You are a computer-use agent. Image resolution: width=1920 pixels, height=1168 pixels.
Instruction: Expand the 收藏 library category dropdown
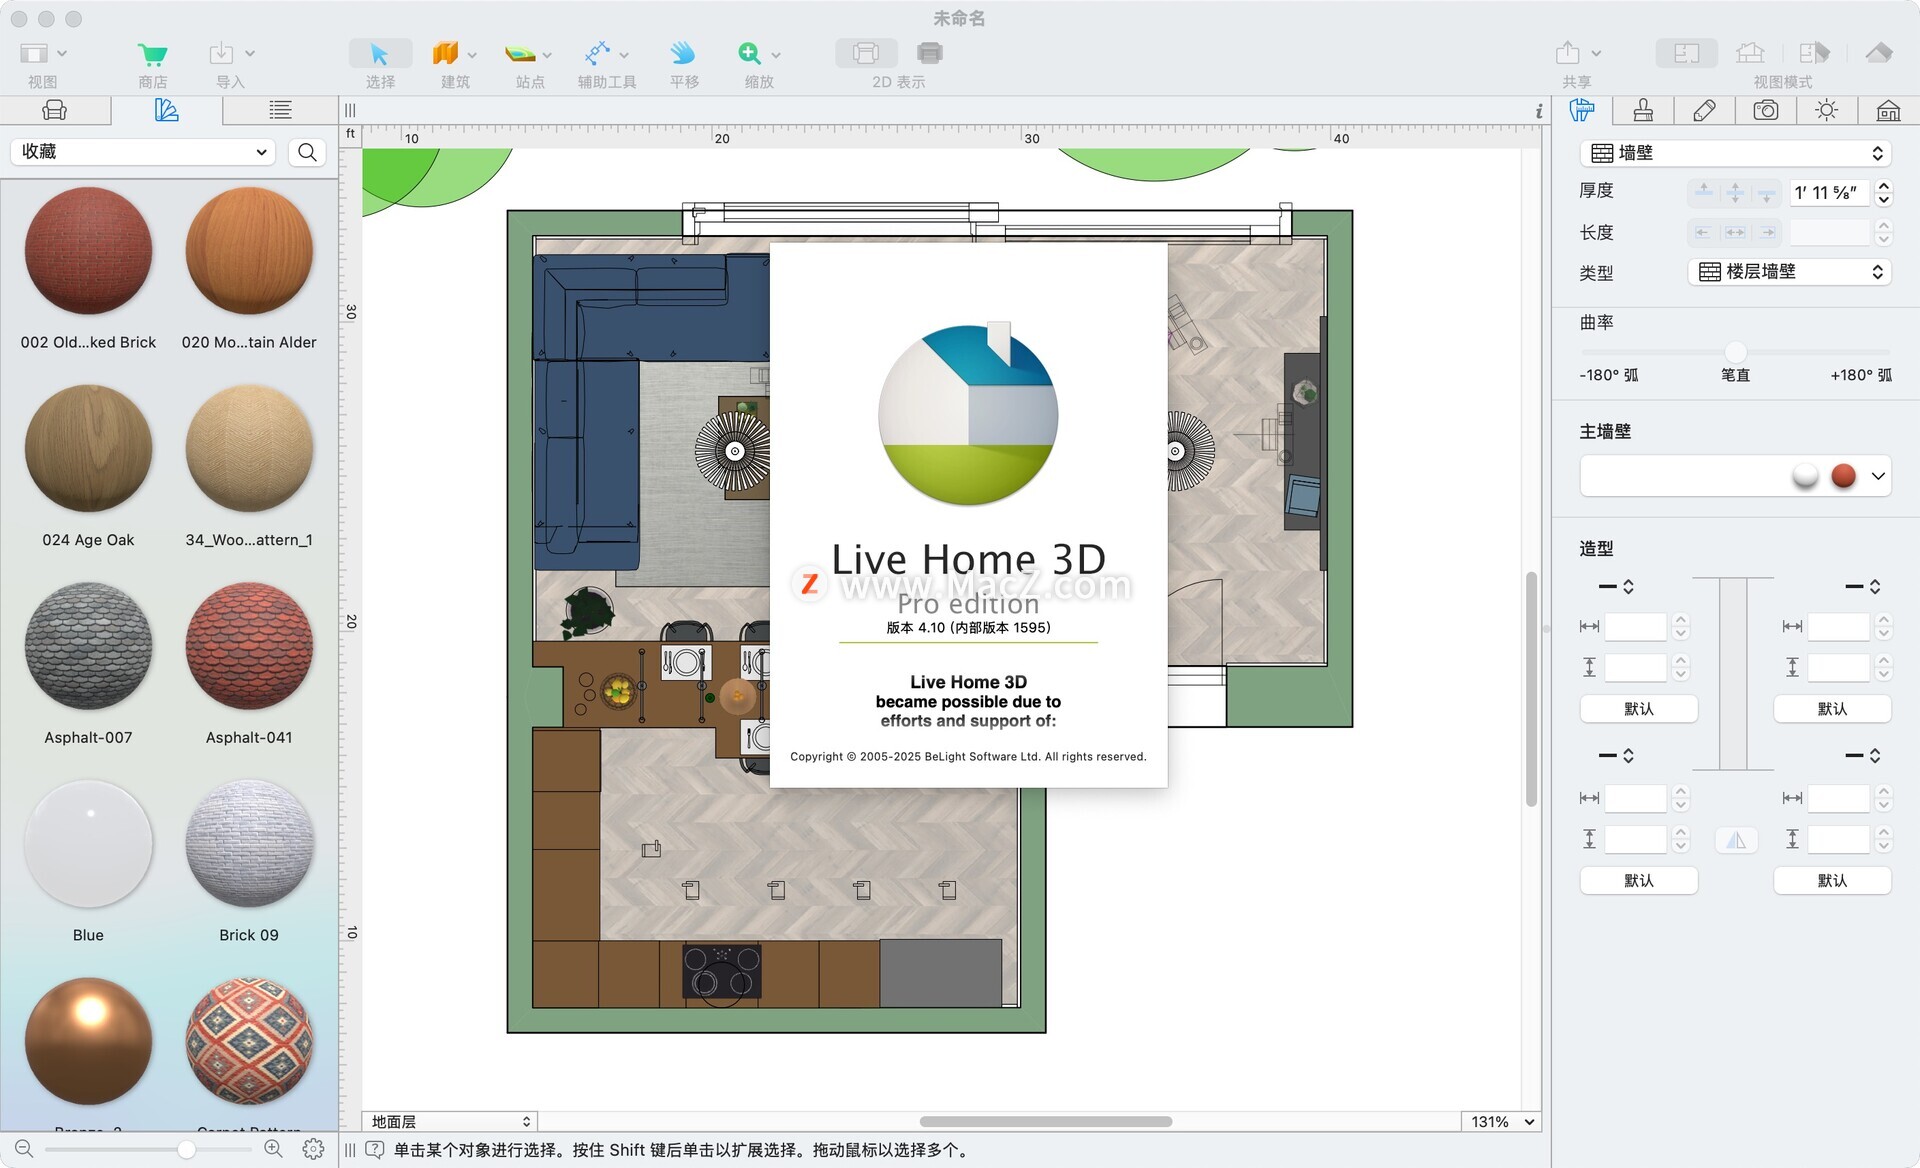pos(142,152)
